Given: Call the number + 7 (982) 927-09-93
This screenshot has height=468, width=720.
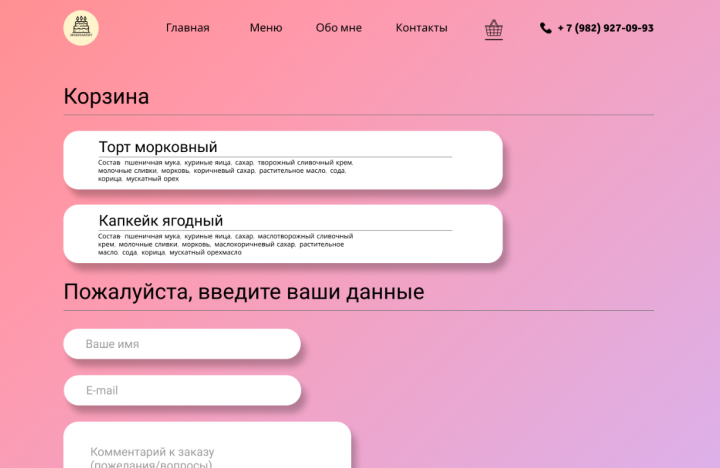Looking at the screenshot, I should [x=605, y=28].
